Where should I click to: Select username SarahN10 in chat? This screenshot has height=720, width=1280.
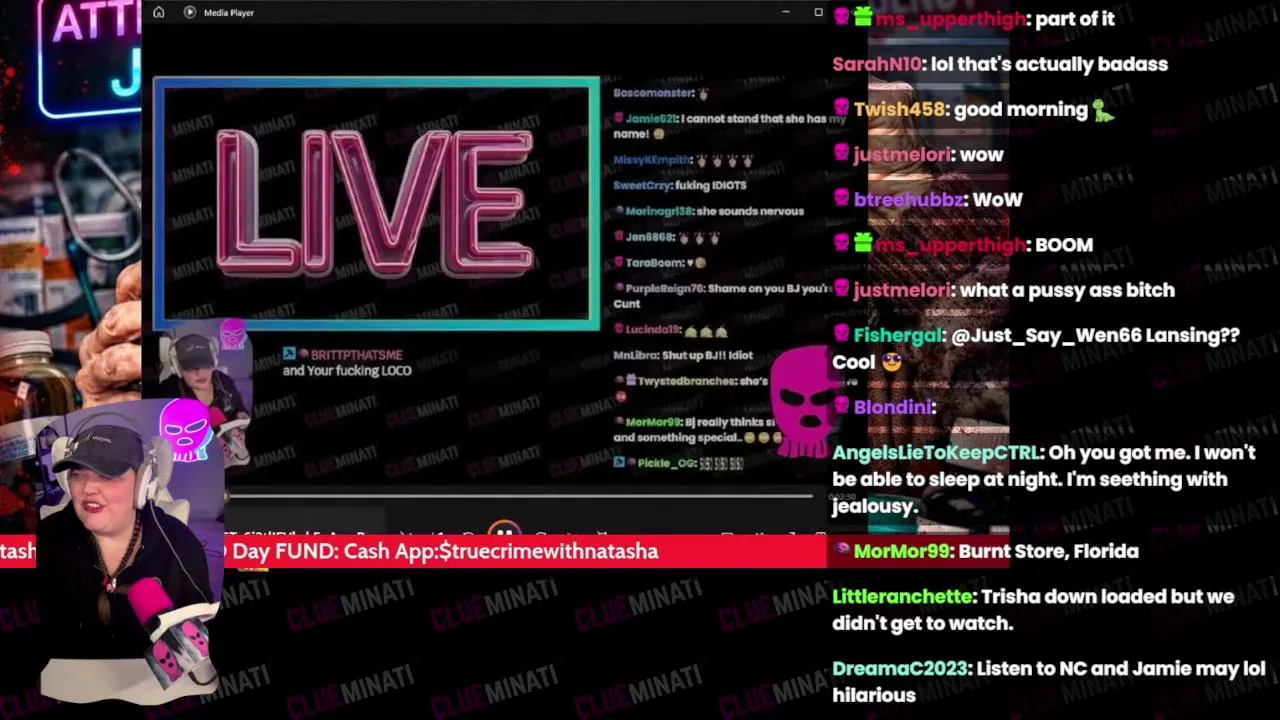pyautogui.click(x=876, y=64)
